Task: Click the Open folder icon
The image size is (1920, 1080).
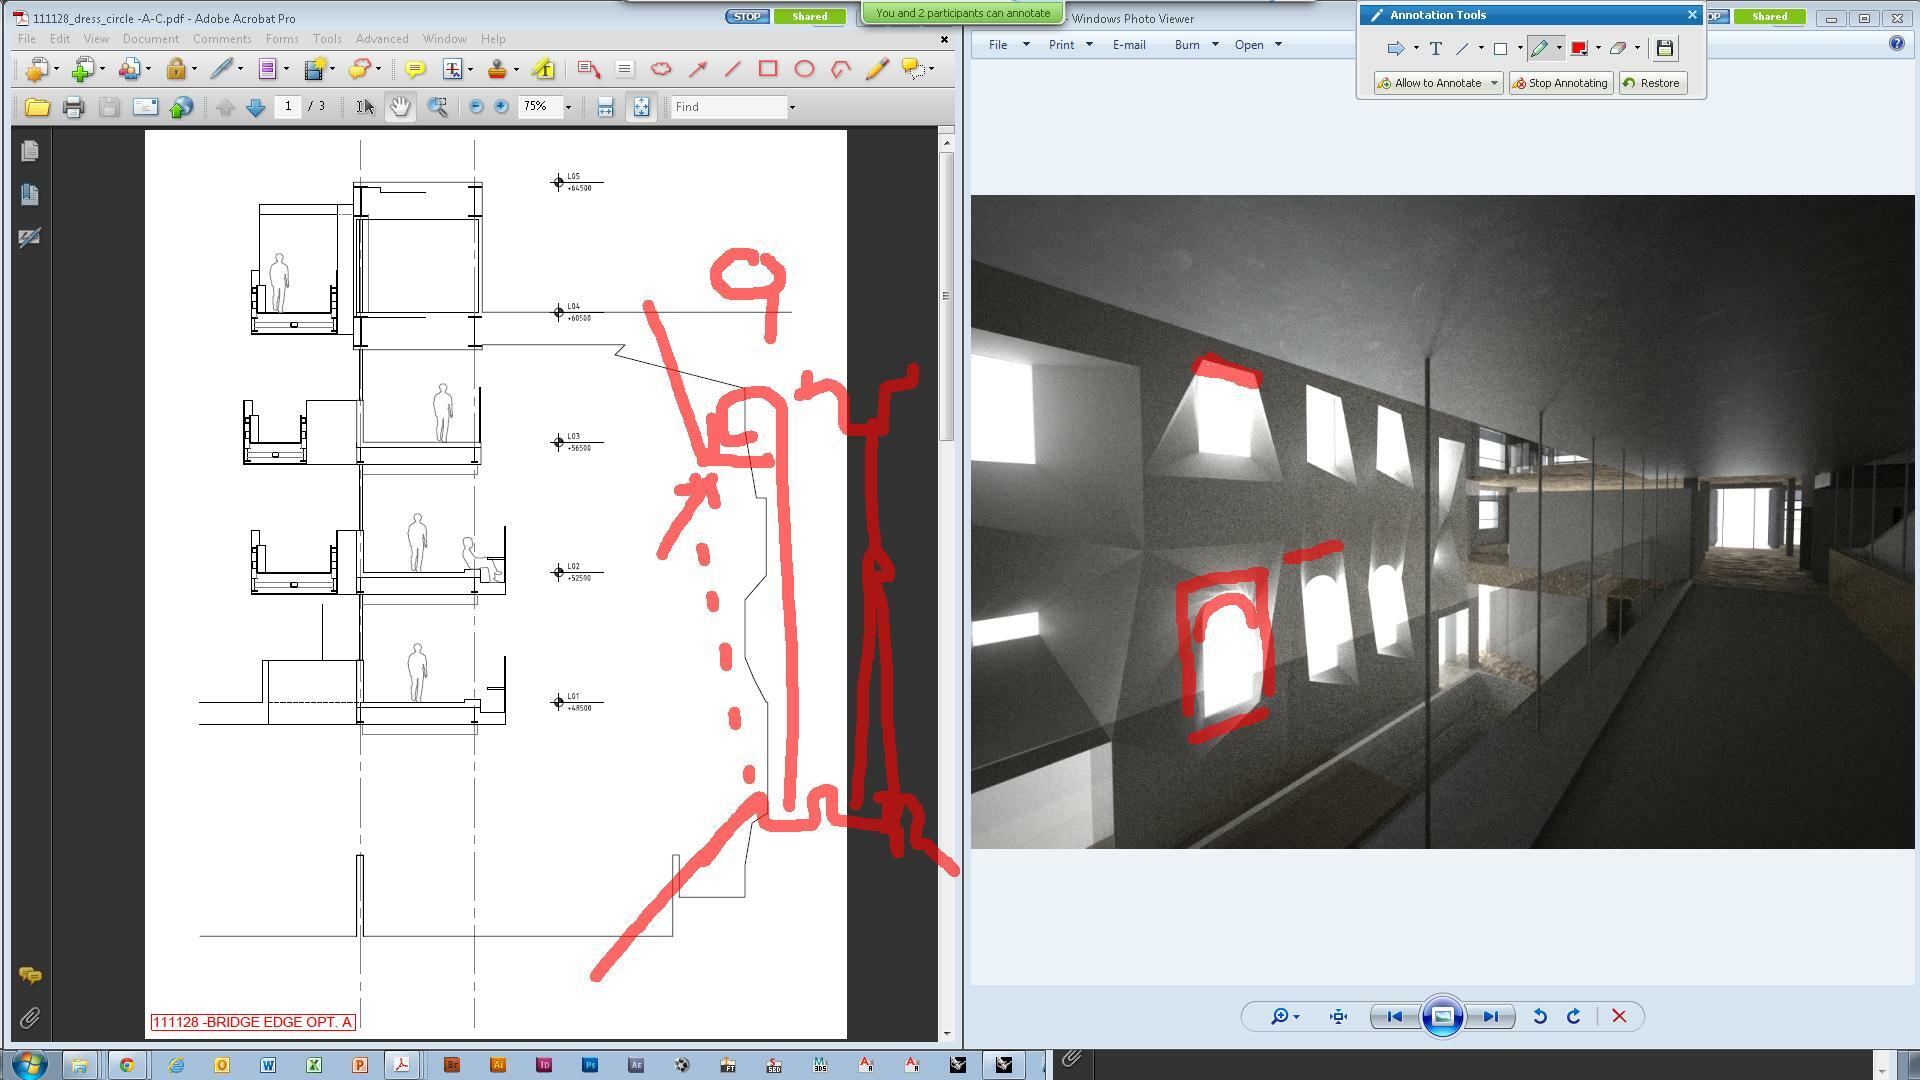Action: (37, 107)
